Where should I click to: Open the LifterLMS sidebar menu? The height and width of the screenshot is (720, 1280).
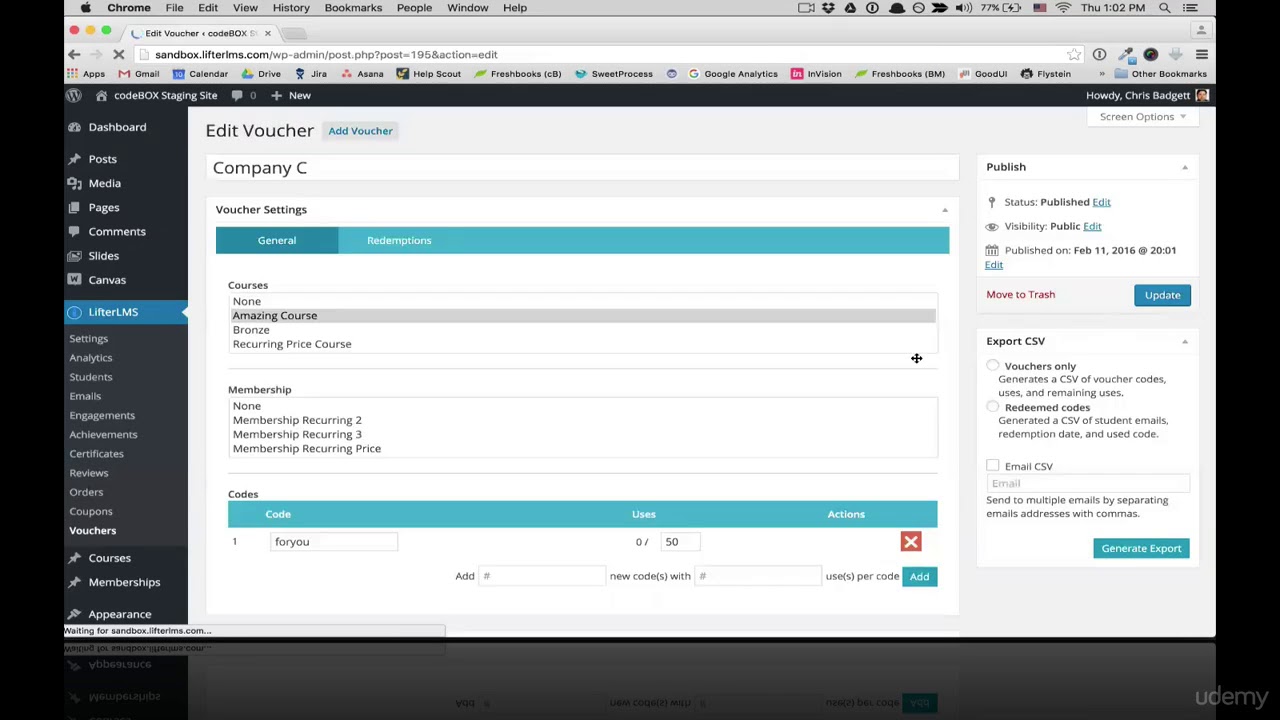pyautogui.click(x=125, y=312)
